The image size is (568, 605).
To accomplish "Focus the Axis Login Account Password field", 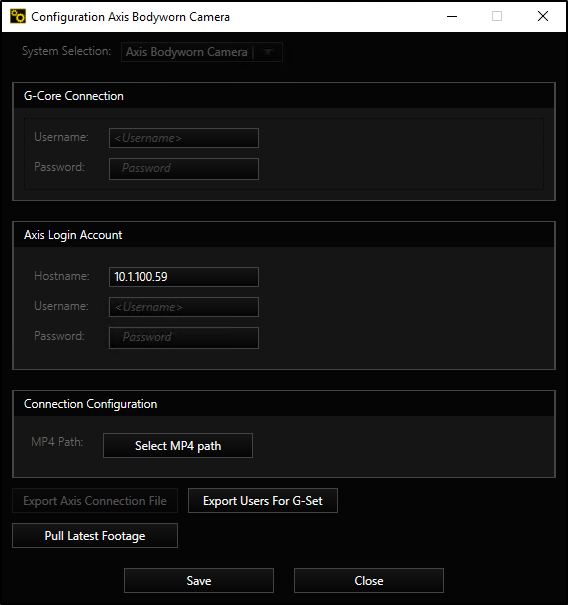I will coord(184,338).
